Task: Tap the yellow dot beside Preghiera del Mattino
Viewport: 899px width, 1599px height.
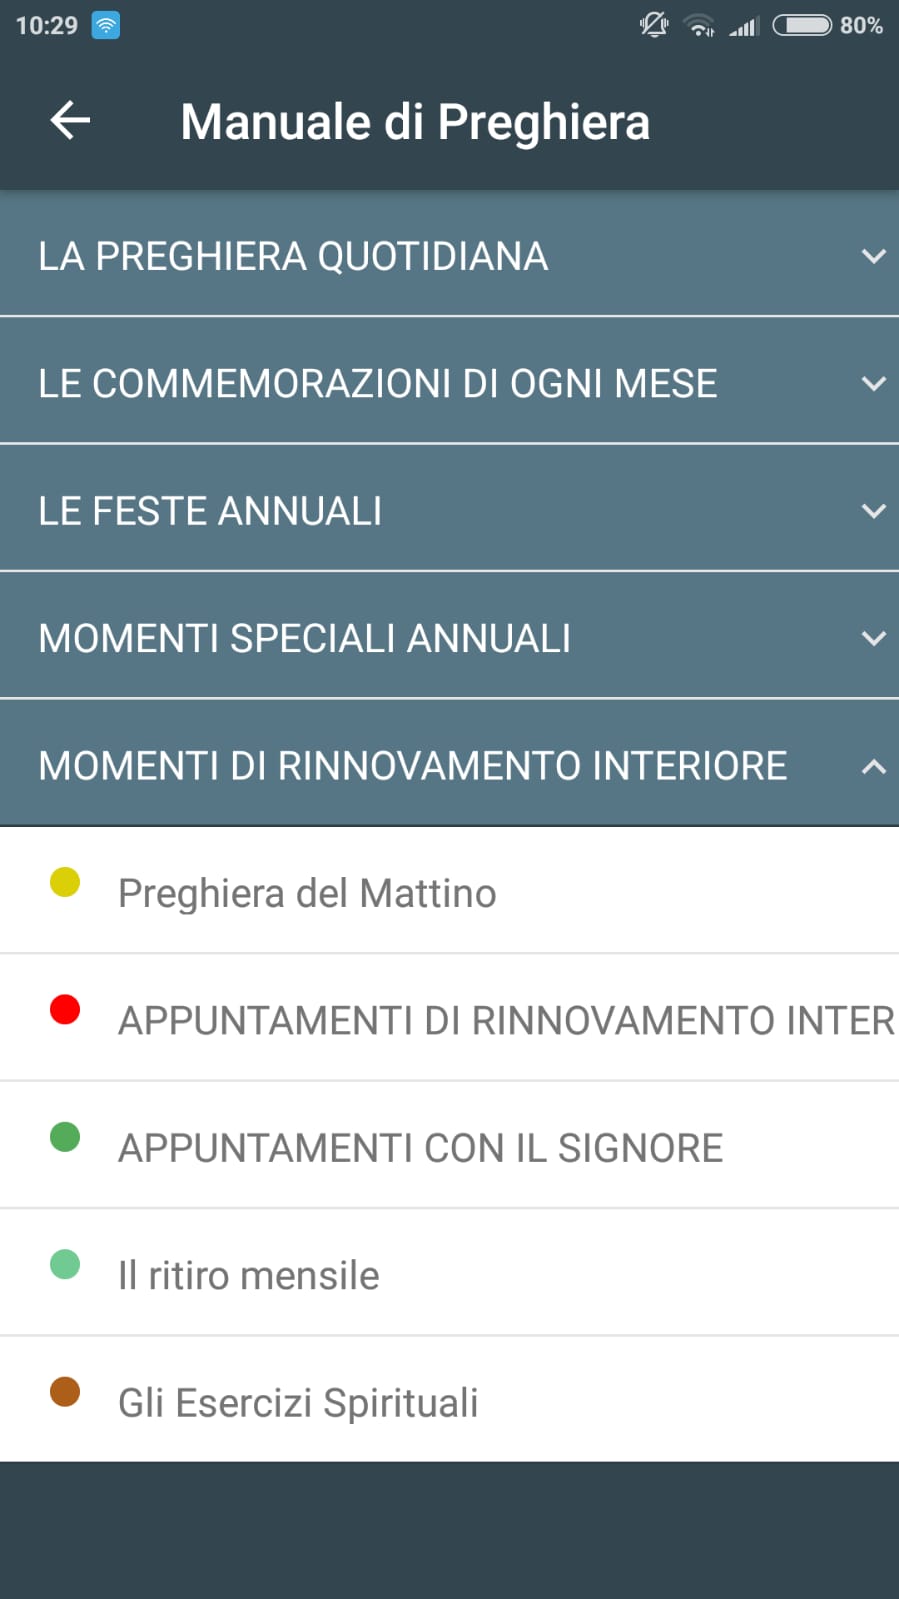Action: pyautogui.click(x=65, y=882)
